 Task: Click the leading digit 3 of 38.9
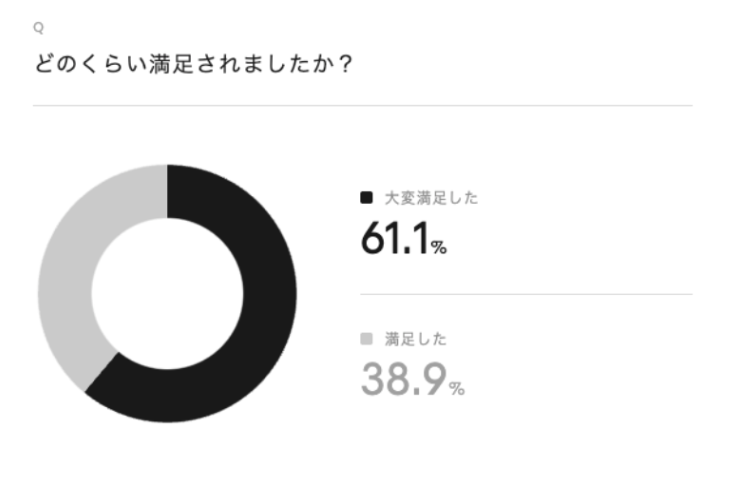(373, 381)
